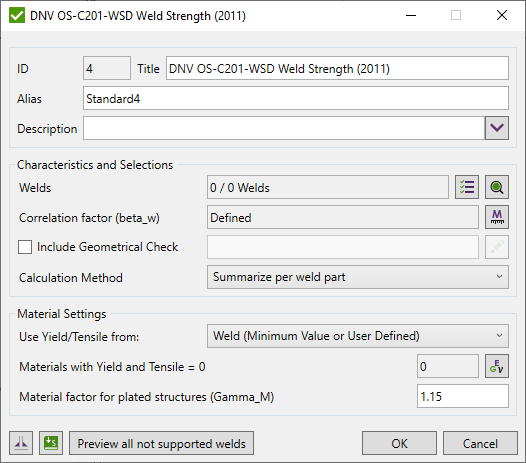The height and width of the screenshot is (463, 526).
Task: Click the green checkmark icon in title bar
Action: pos(17,15)
